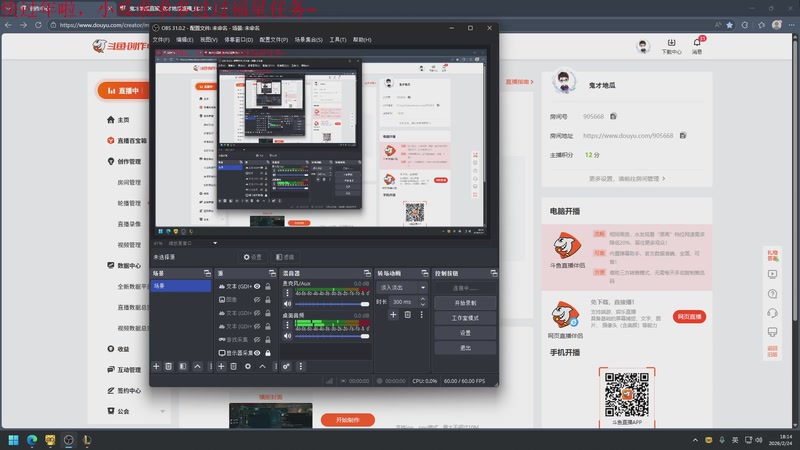
Task: Open 下载中心 in the Douyu page header
Action: (x=671, y=46)
